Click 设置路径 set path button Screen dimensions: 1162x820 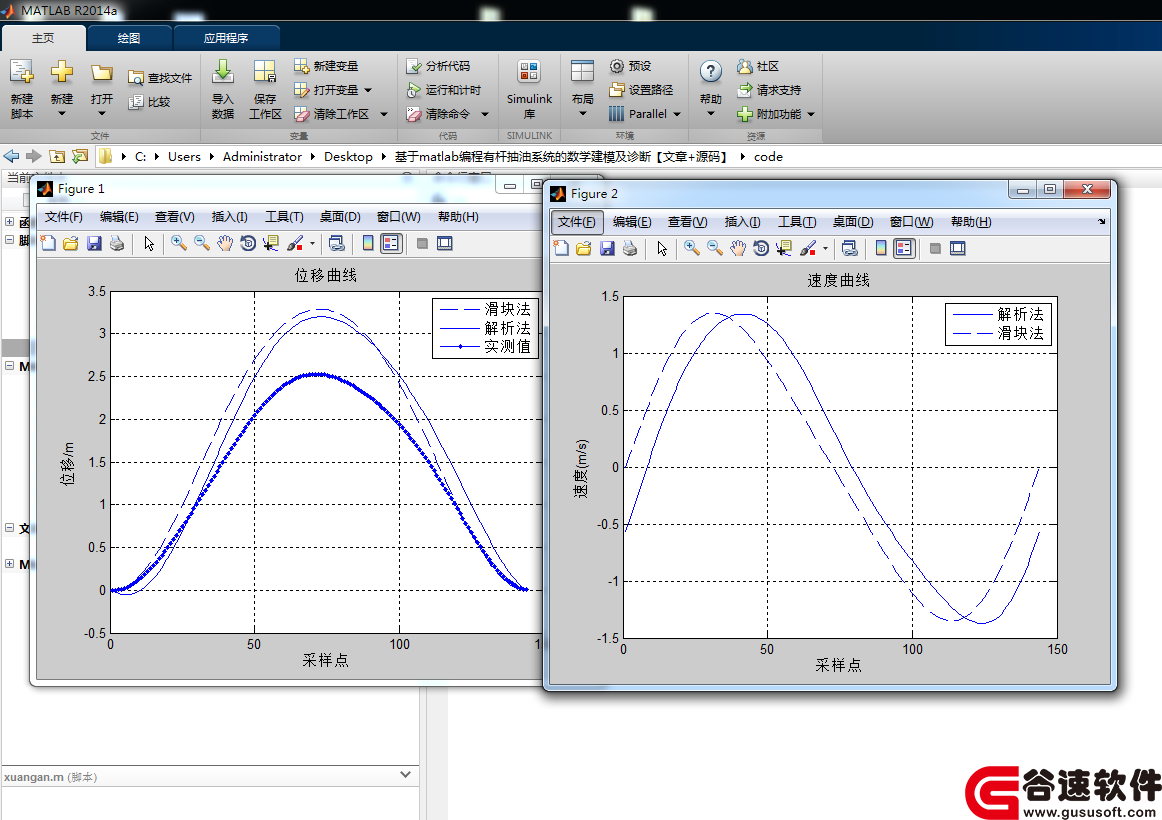[x=641, y=90]
